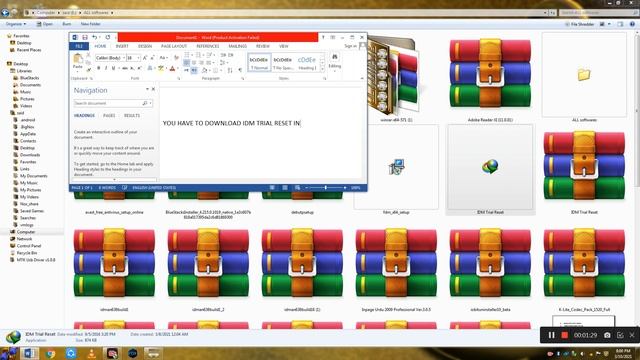Select the Adobe Reader archive file

tap(490, 78)
